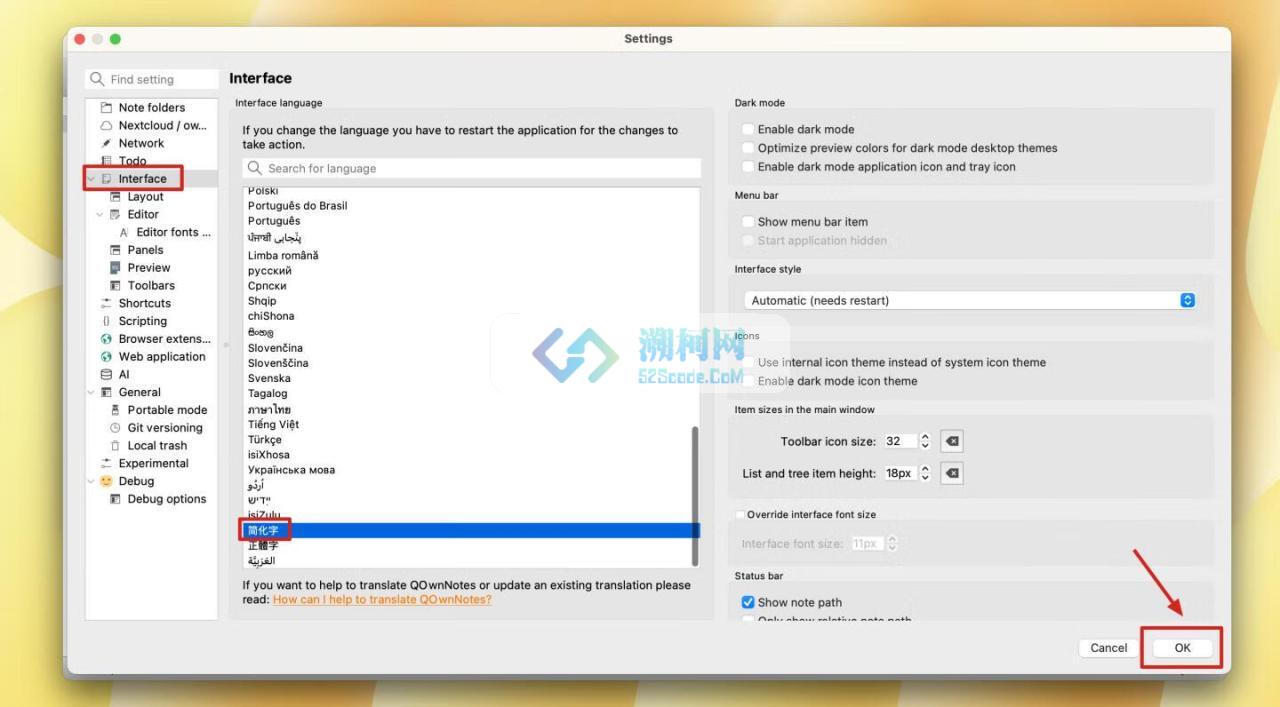Select Svenska language
The image size is (1280, 707).
269,379
